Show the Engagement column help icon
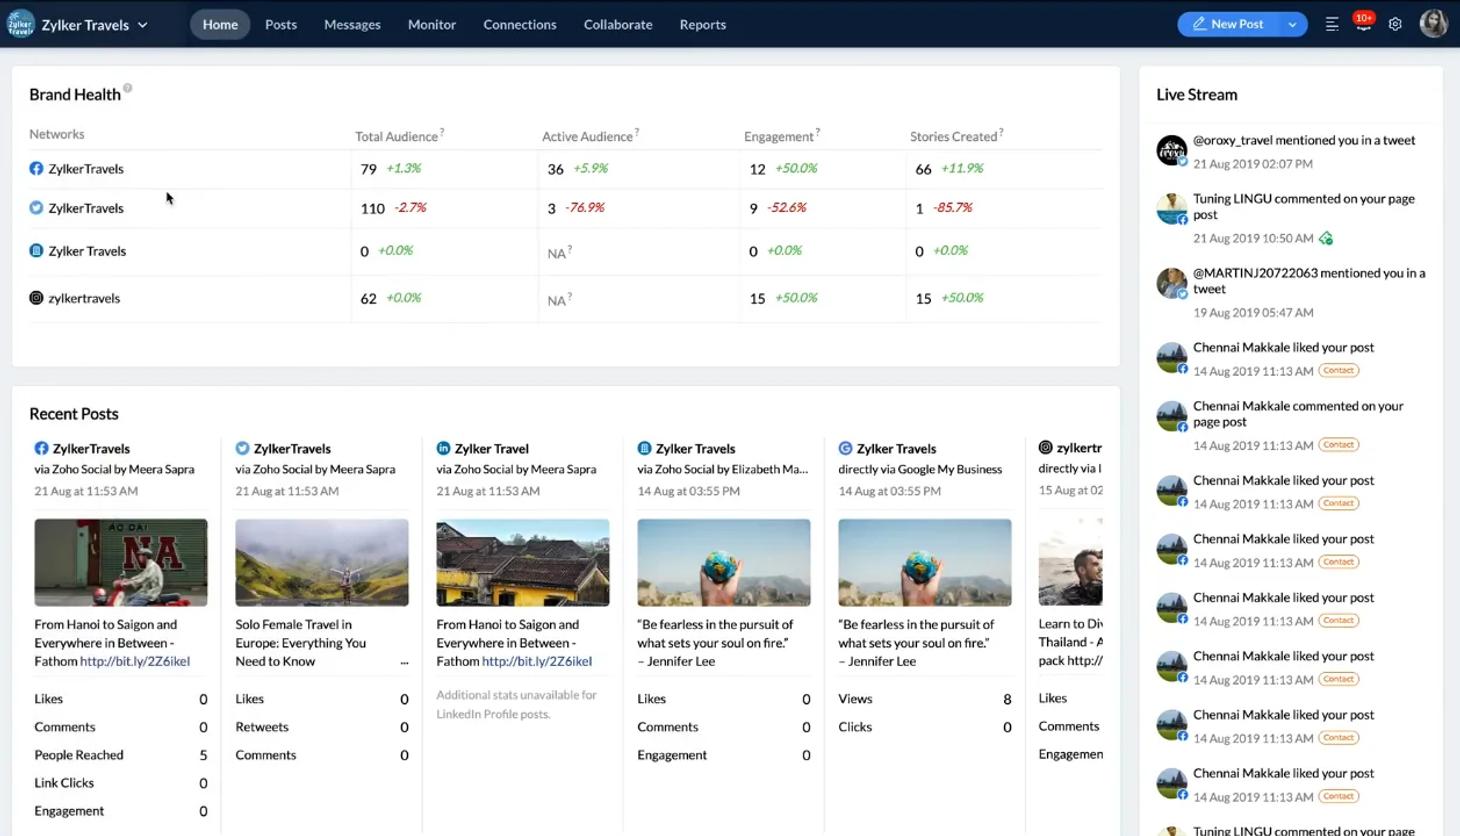Viewport: 1460px width, 836px height. [818, 131]
